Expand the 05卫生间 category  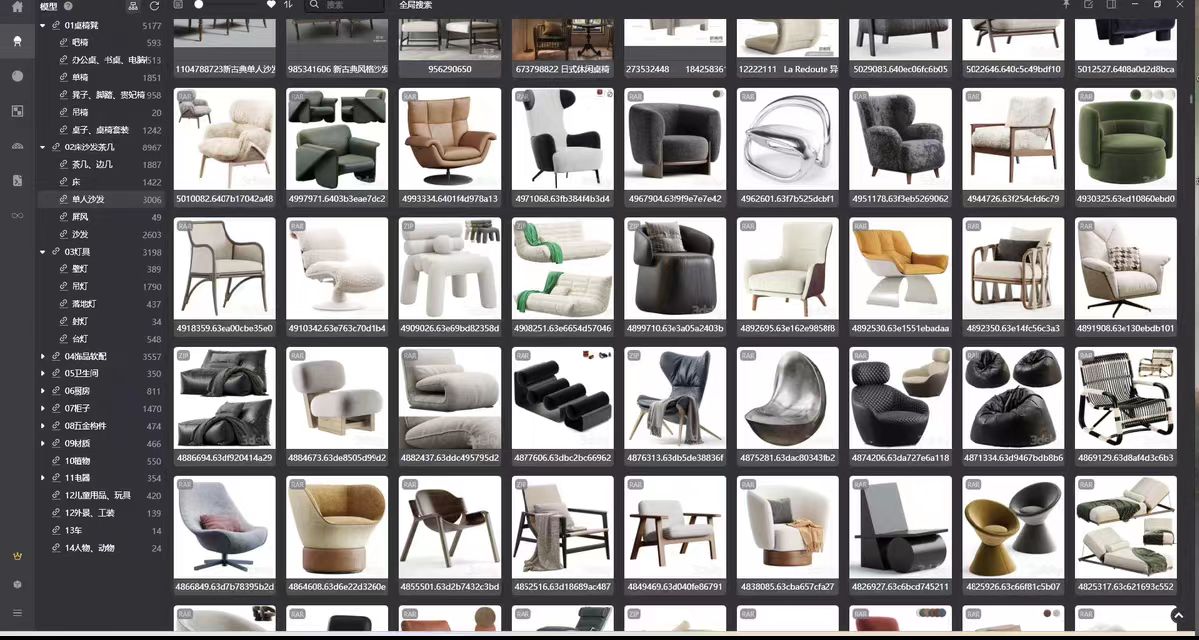pyautogui.click(x=43, y=374)
